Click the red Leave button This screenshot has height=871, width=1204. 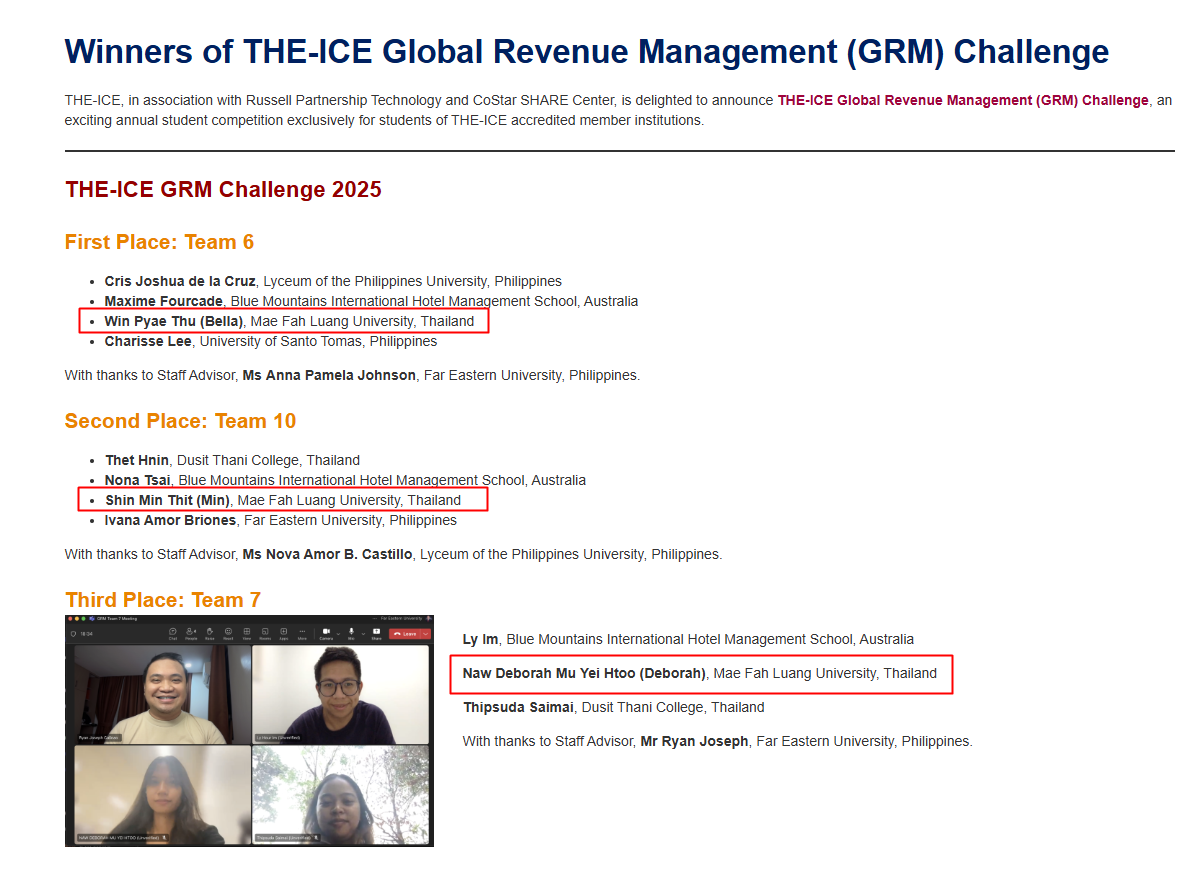[x=406, y=634]
